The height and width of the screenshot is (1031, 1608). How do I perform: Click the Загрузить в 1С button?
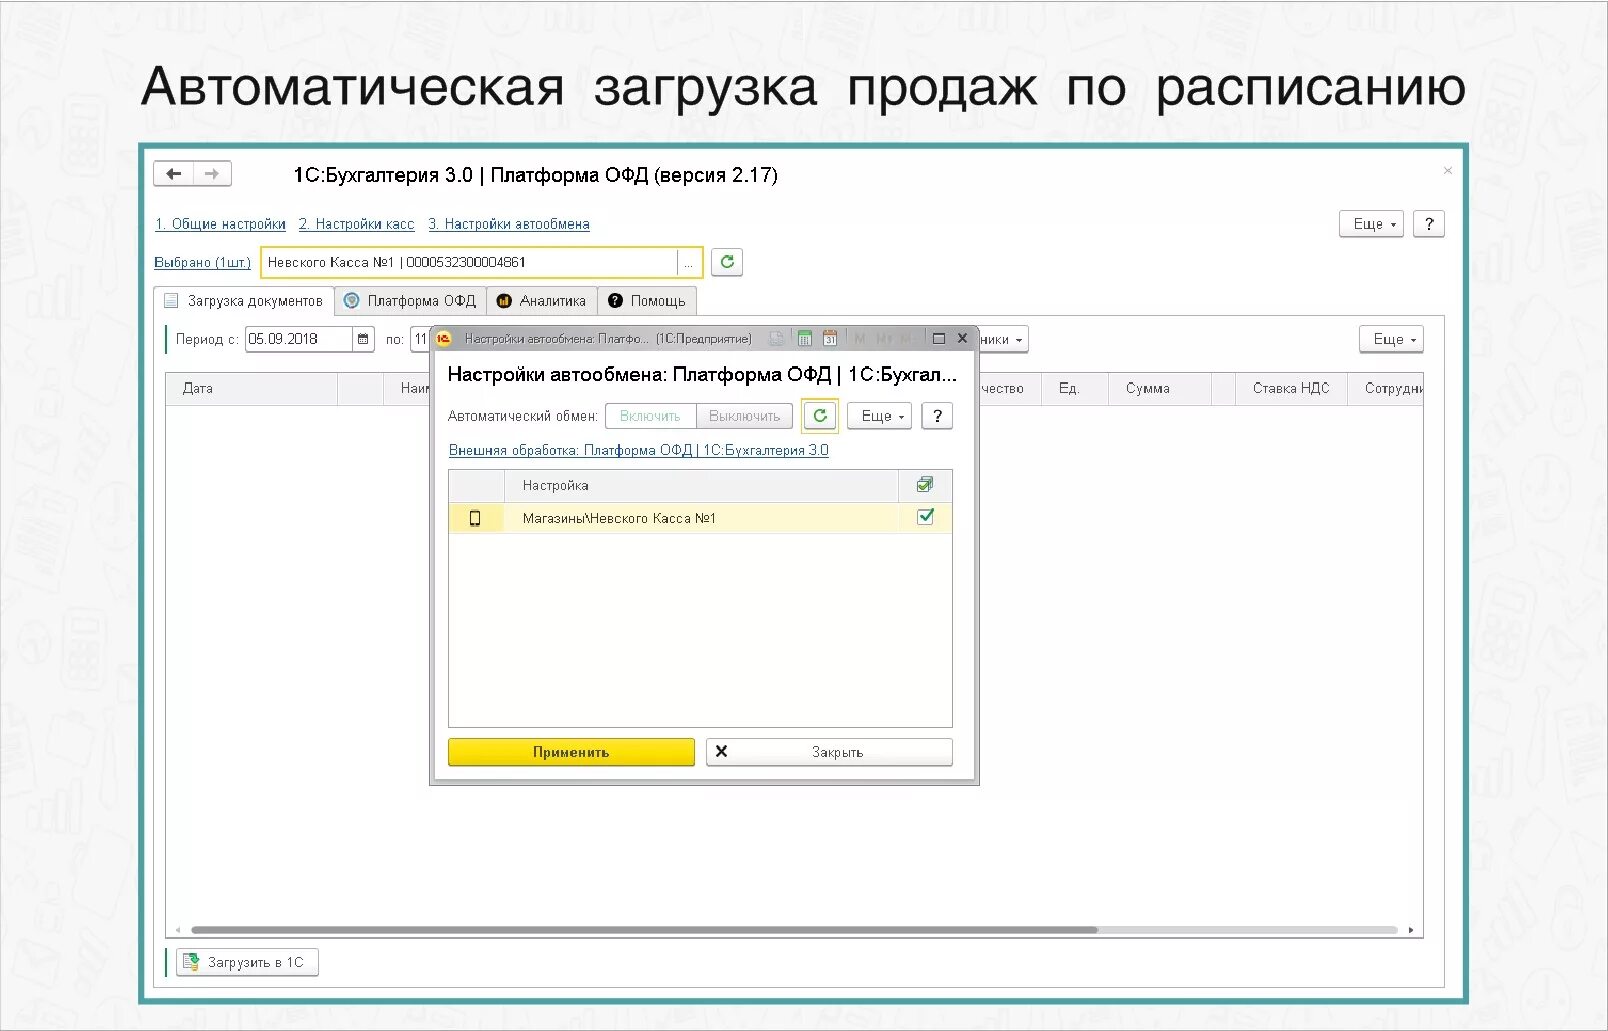click(x=247, y=962)
